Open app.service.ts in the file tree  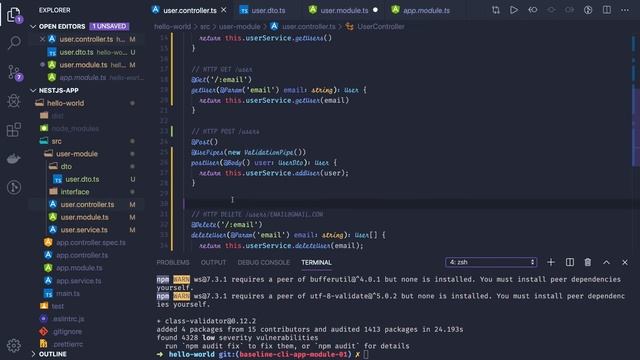pyautogui.click(x=78, y=281)
